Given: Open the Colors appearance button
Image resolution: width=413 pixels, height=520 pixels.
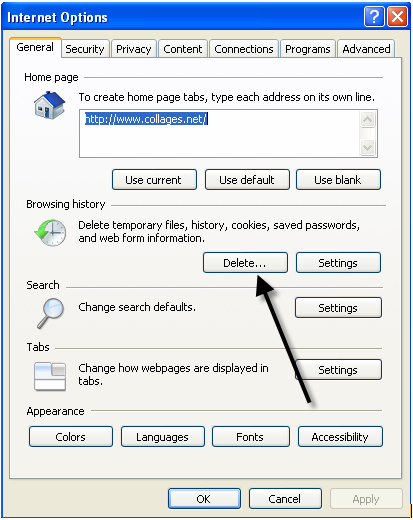Looking at the screenshot, I should (x=71, y=437).
